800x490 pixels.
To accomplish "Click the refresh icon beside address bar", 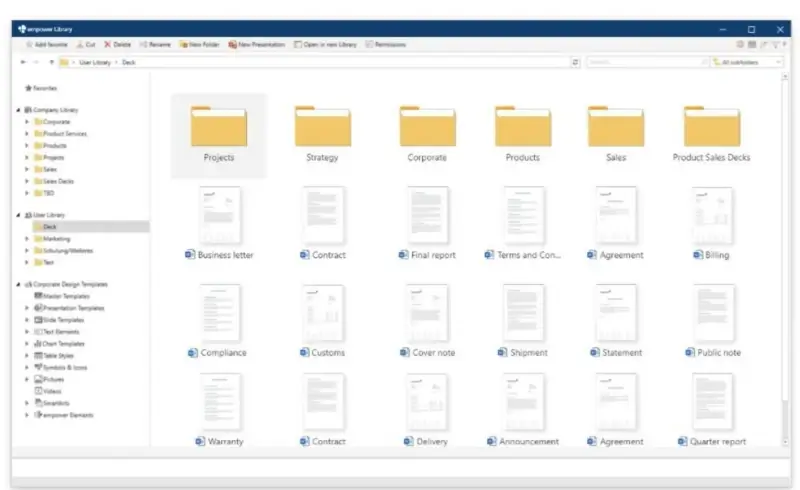I will point(575,62).
